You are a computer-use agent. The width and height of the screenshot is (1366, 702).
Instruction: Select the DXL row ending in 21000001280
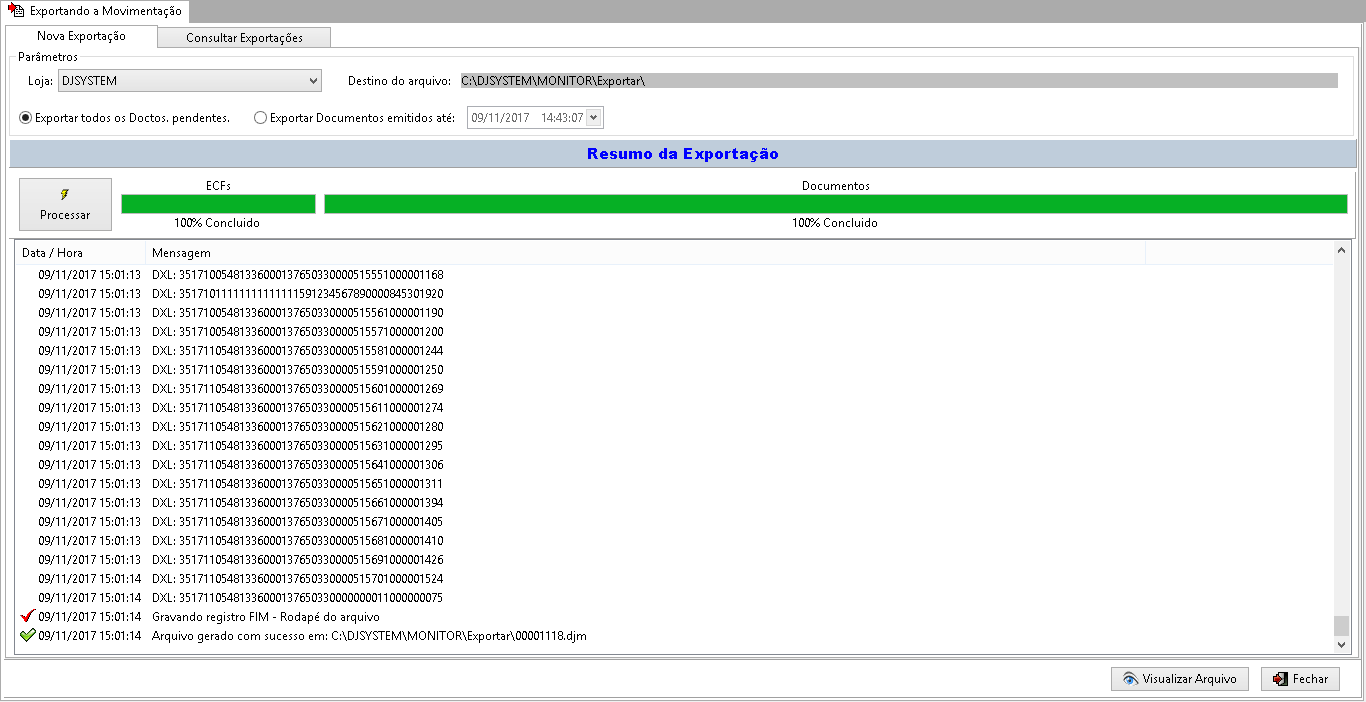click(675, 426)
